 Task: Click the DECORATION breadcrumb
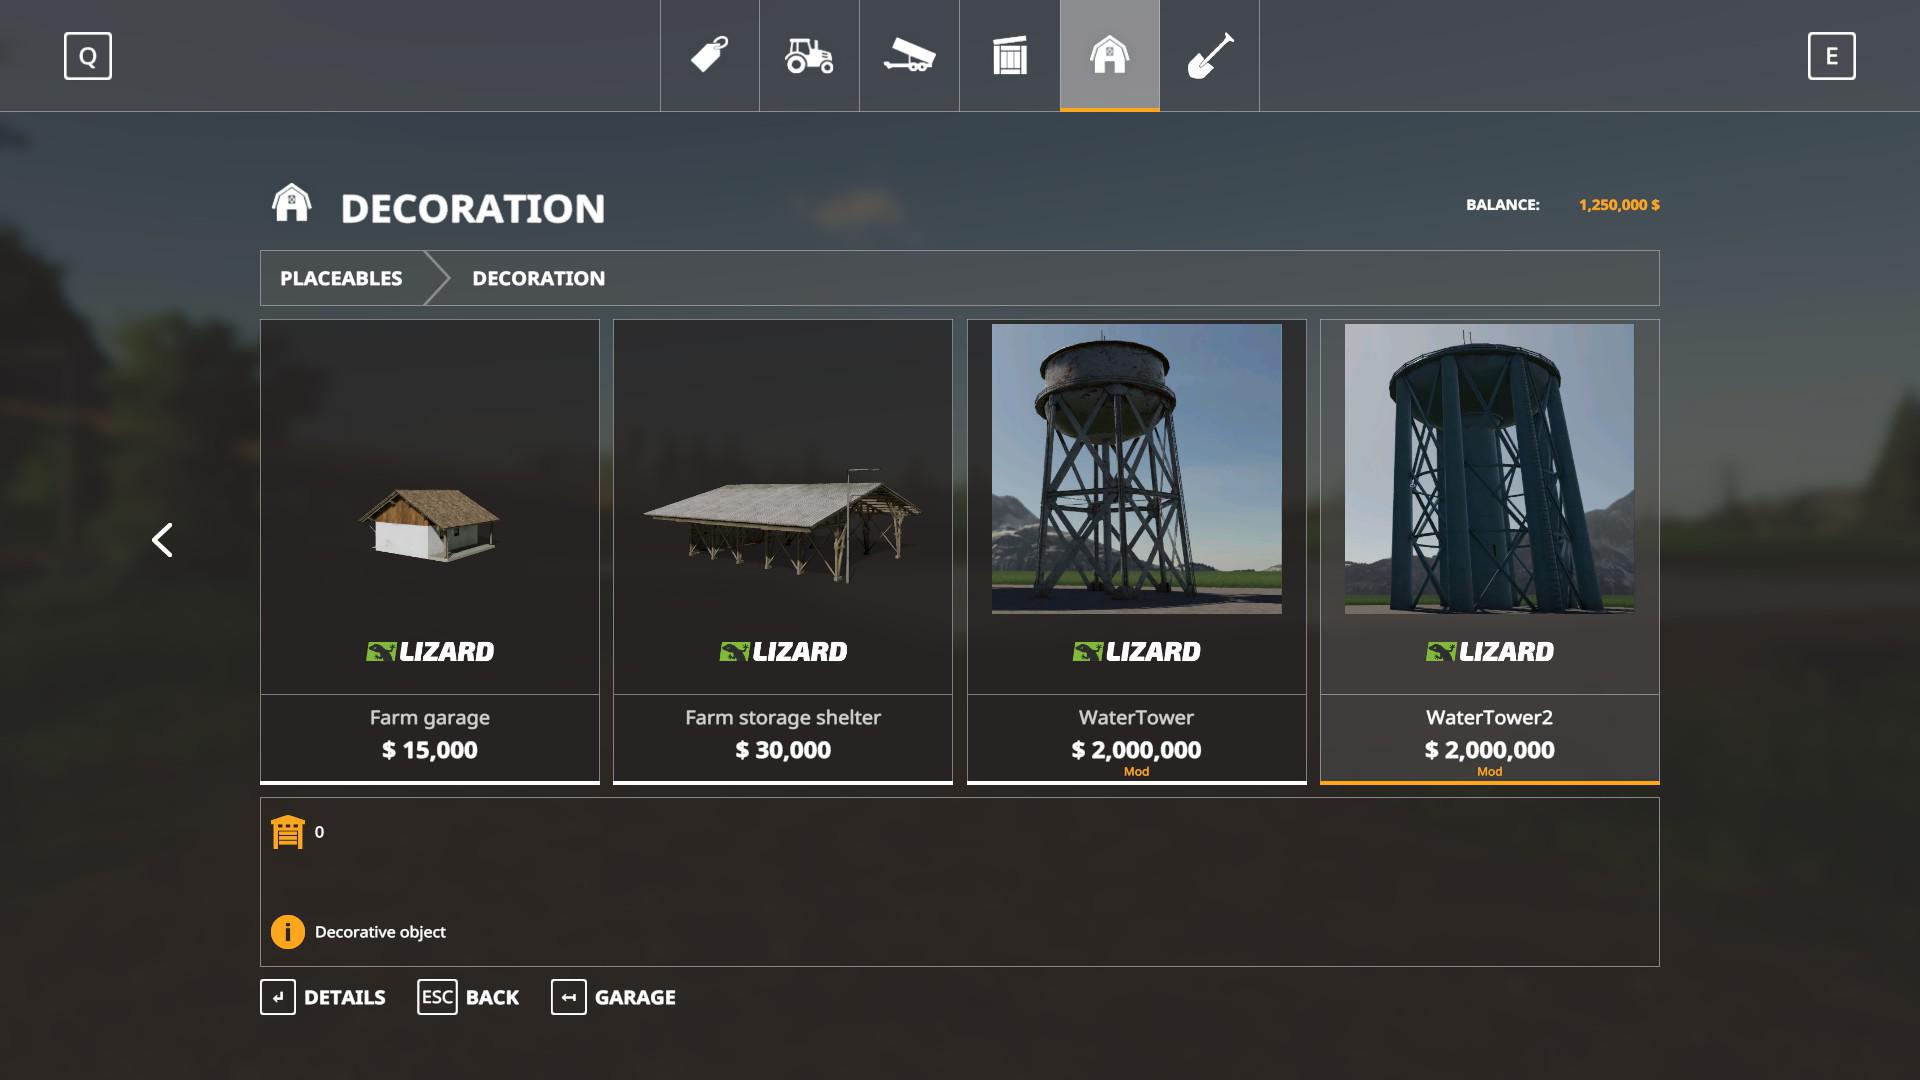click(538, 278)
